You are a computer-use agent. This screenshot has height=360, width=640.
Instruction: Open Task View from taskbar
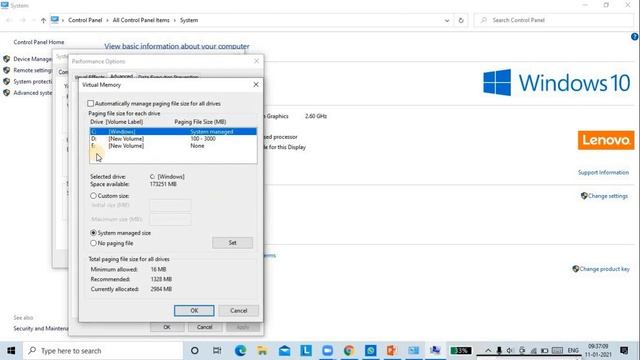pyautogui.click(x=217, y=351)
